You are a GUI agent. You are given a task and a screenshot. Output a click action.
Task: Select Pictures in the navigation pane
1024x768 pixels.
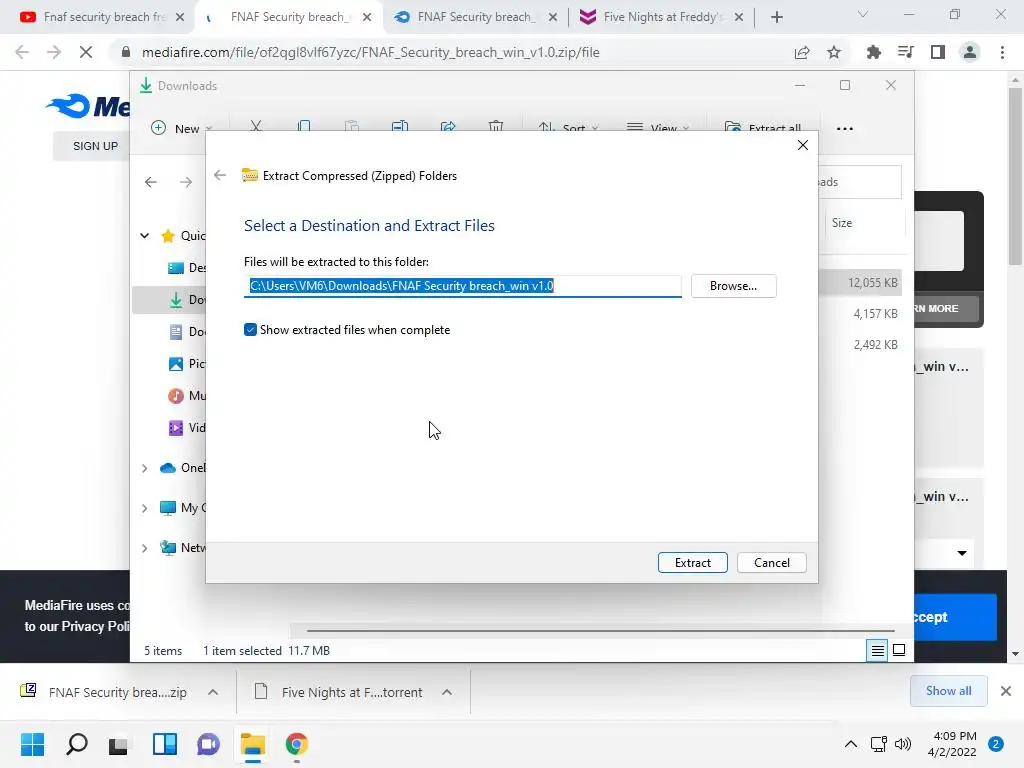click(x=187, y=364)
